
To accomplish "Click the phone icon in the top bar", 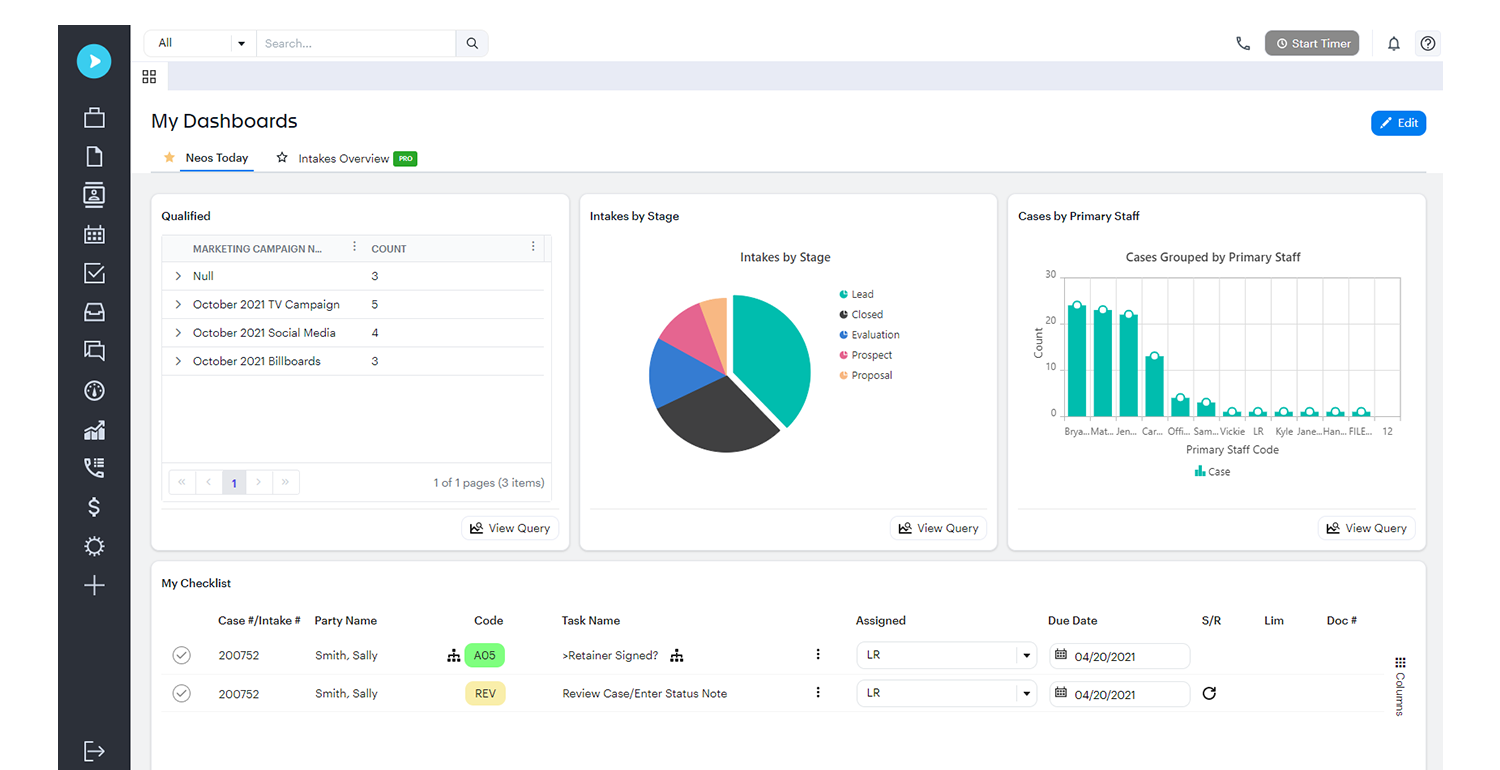I will pos(1243,43).
